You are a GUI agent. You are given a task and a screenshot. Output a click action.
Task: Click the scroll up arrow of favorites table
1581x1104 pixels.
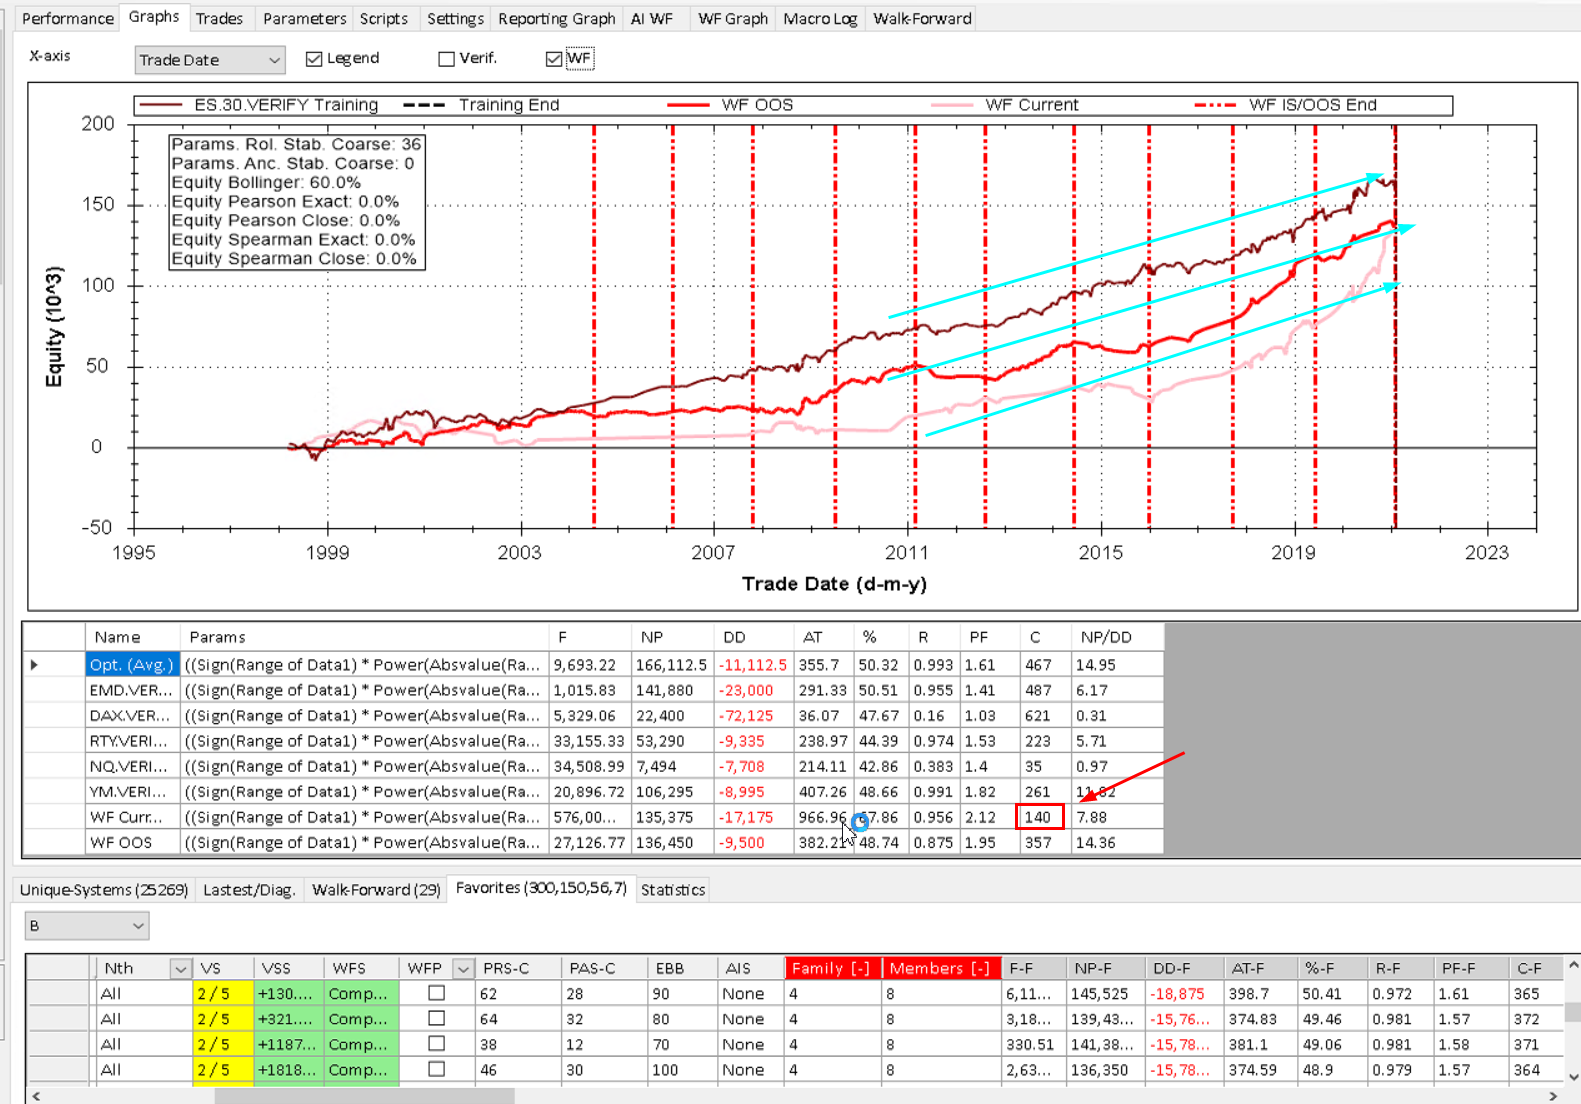(1573, 966)
